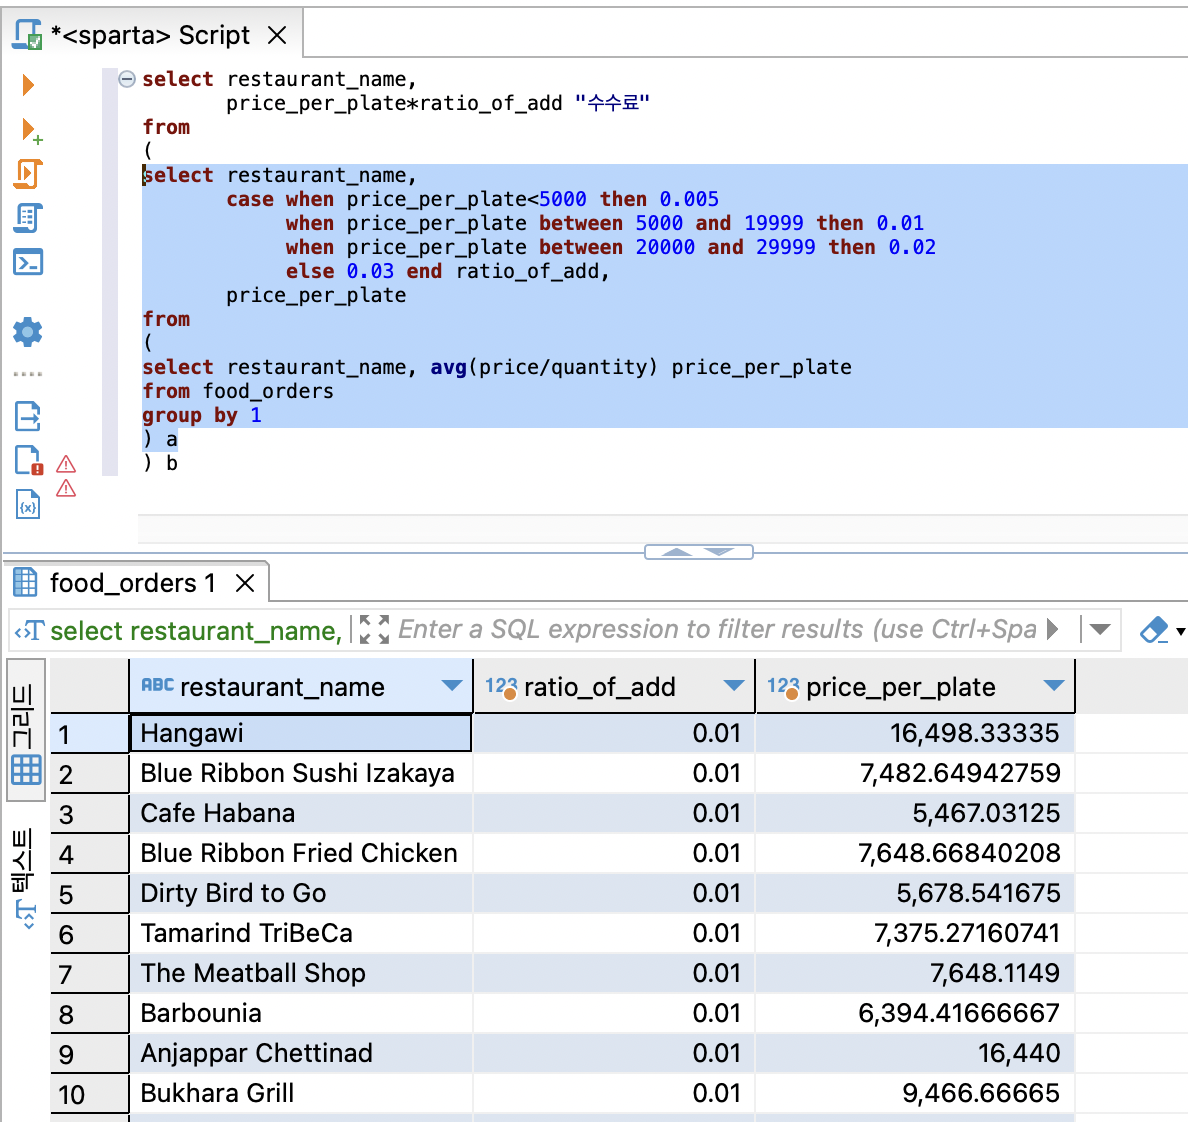Select row number 10 header
This screenshot has height=1122, width=1188.
(x=89, y=1094)
